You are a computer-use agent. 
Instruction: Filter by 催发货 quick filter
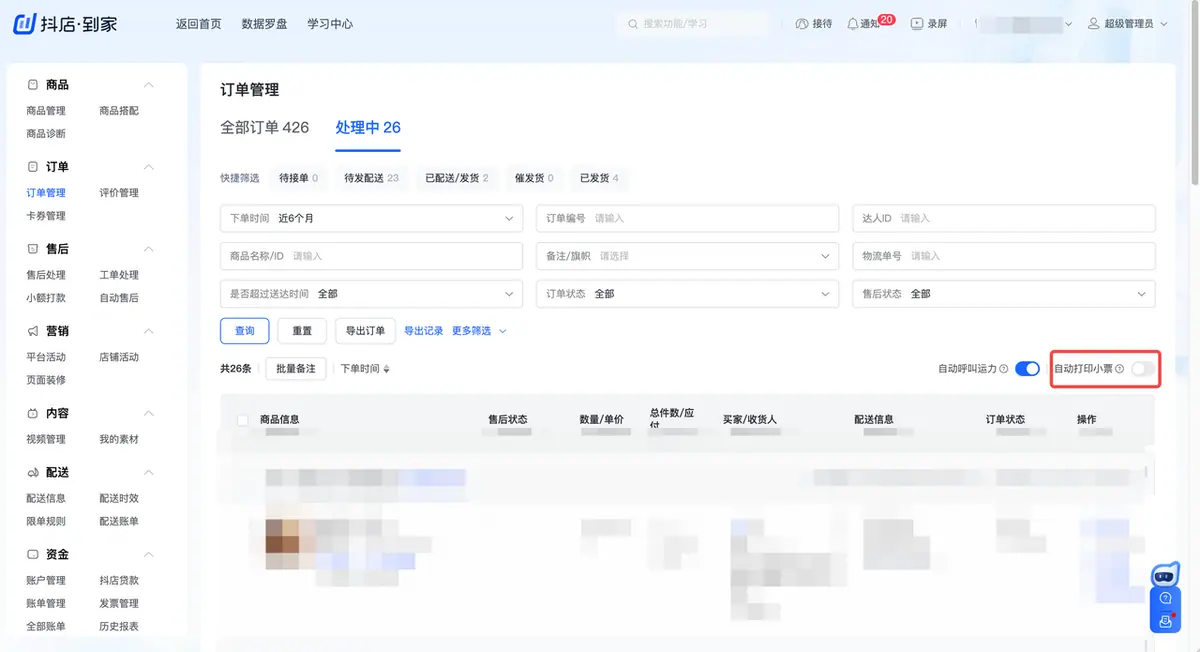point(534,178)
